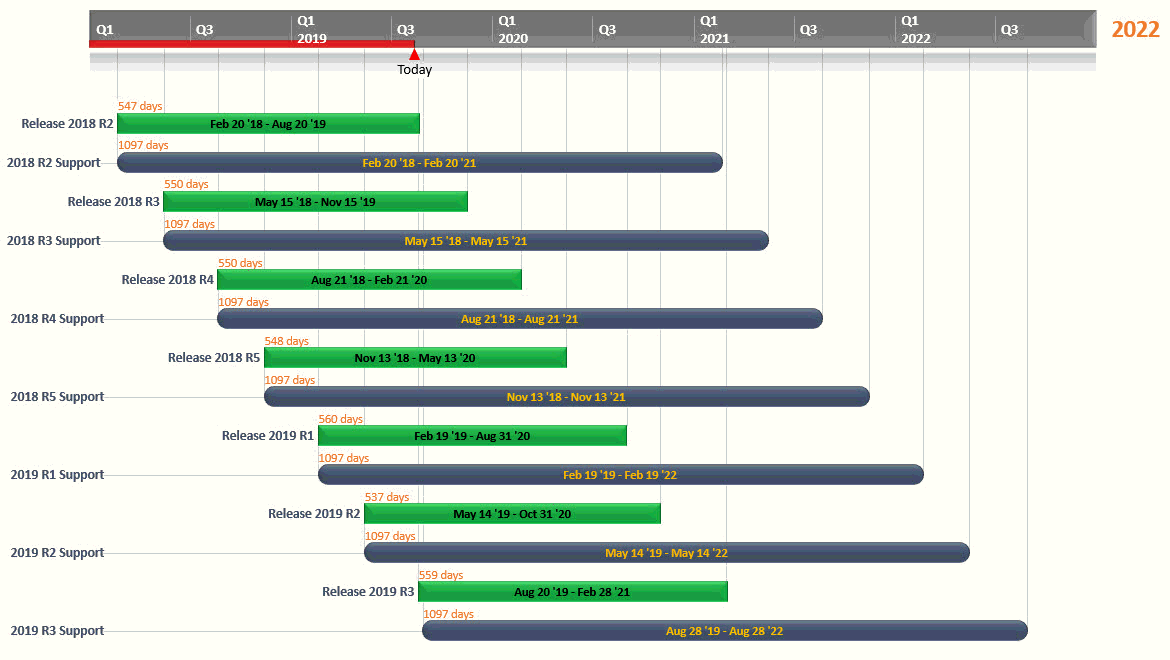Click the Release 2019 R1 task title
This screenshot has width=1170, height=660.
[x=267, y=436]
